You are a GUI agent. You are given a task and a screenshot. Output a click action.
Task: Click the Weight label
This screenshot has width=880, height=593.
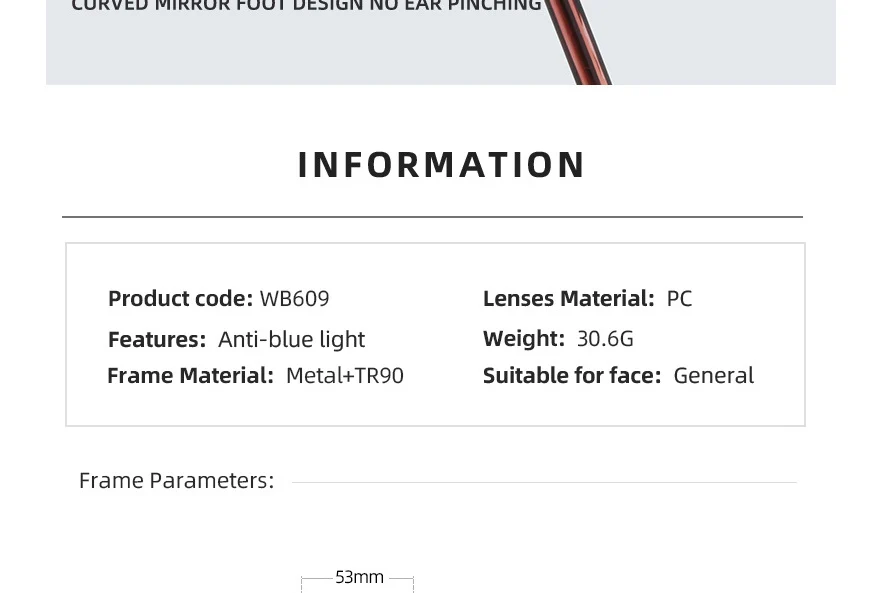524,339
